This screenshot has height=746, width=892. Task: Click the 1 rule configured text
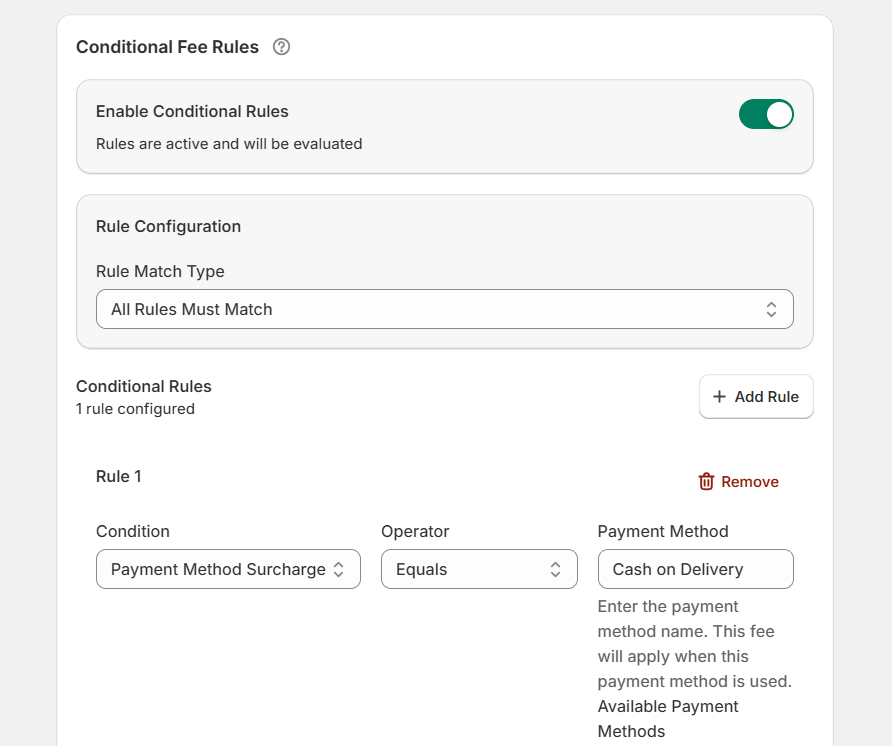(x=136, y=408)
